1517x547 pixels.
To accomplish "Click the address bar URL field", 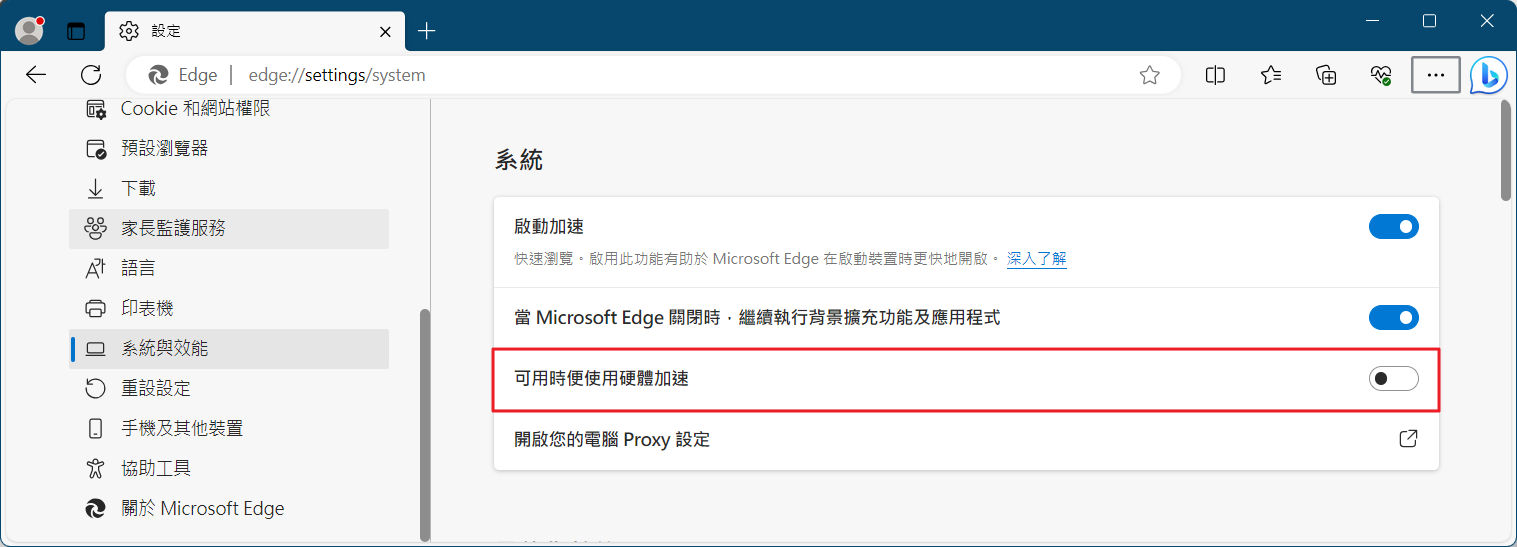I will point(640,75).
